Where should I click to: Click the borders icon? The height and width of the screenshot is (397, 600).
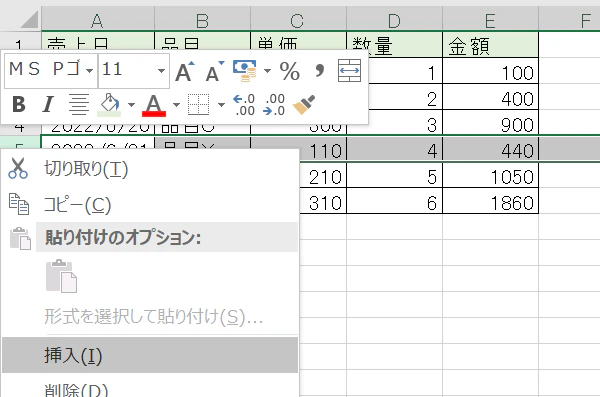coord(199,105)
